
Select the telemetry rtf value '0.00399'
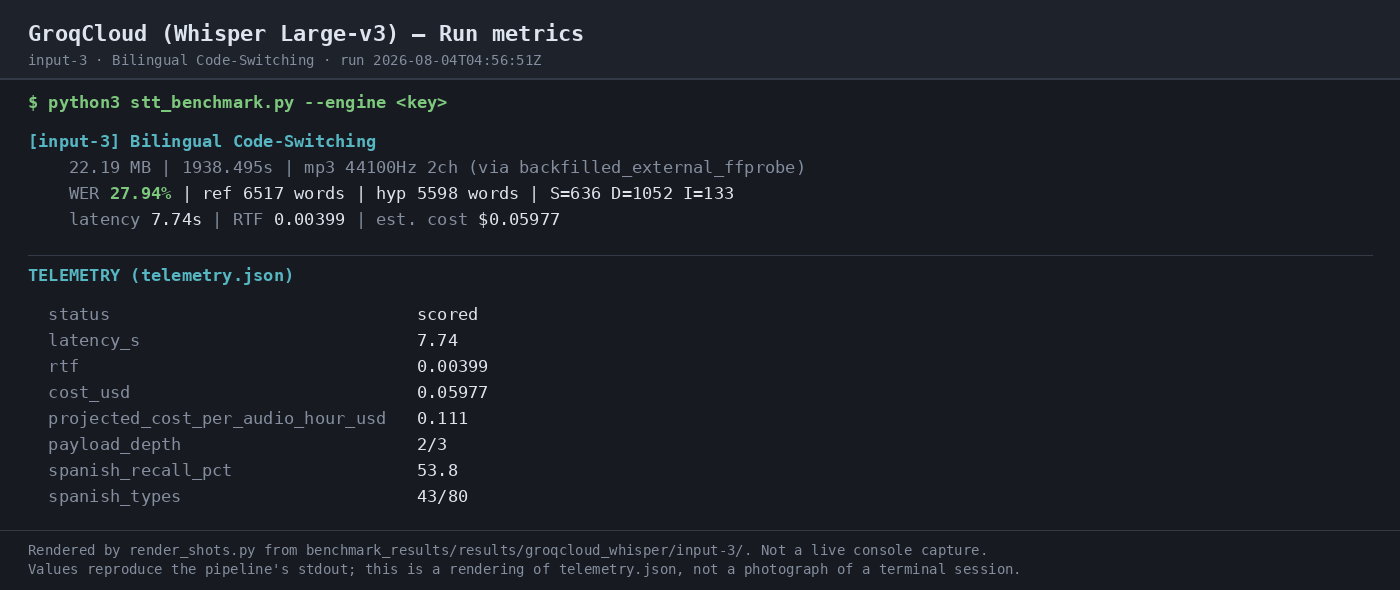pyautogui.click(x=452, y=367)
